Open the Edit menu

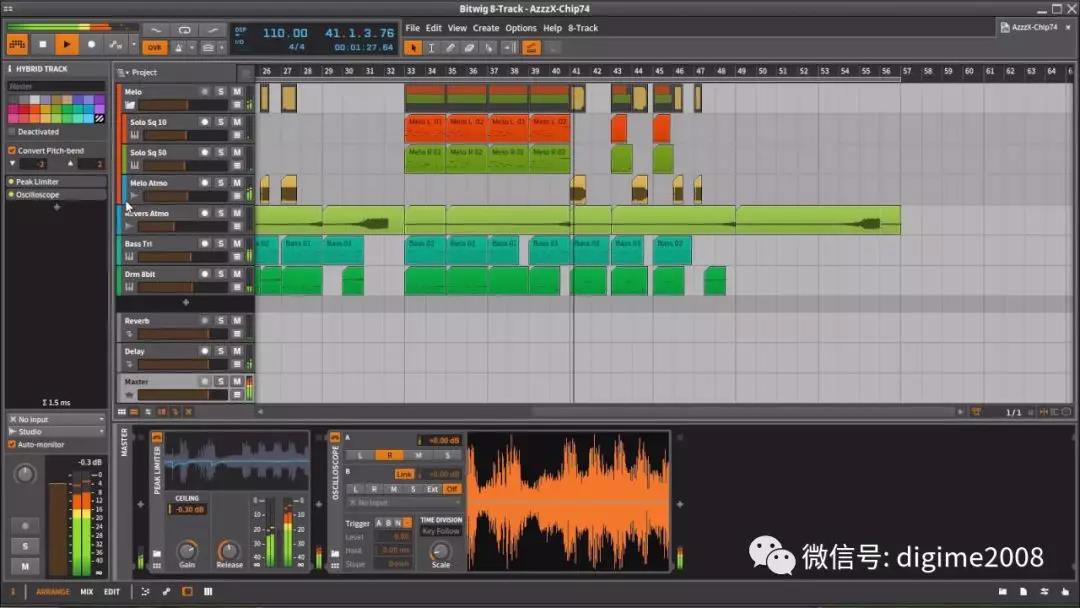[x=433, y=28]
